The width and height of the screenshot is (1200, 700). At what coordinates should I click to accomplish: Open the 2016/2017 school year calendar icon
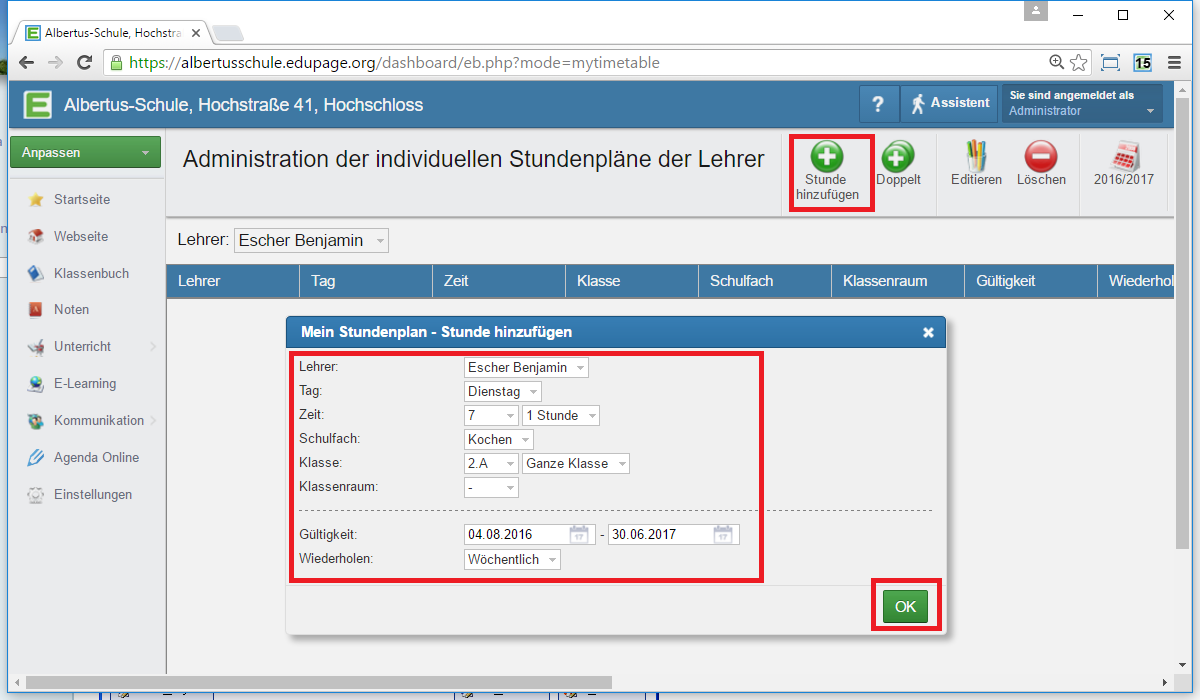pos(1124,157)
